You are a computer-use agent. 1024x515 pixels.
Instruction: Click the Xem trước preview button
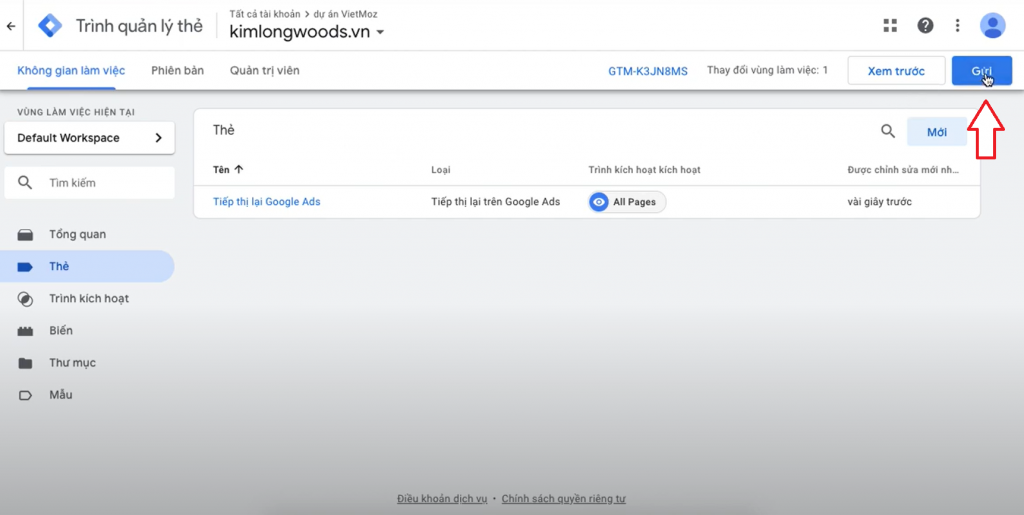896,70
